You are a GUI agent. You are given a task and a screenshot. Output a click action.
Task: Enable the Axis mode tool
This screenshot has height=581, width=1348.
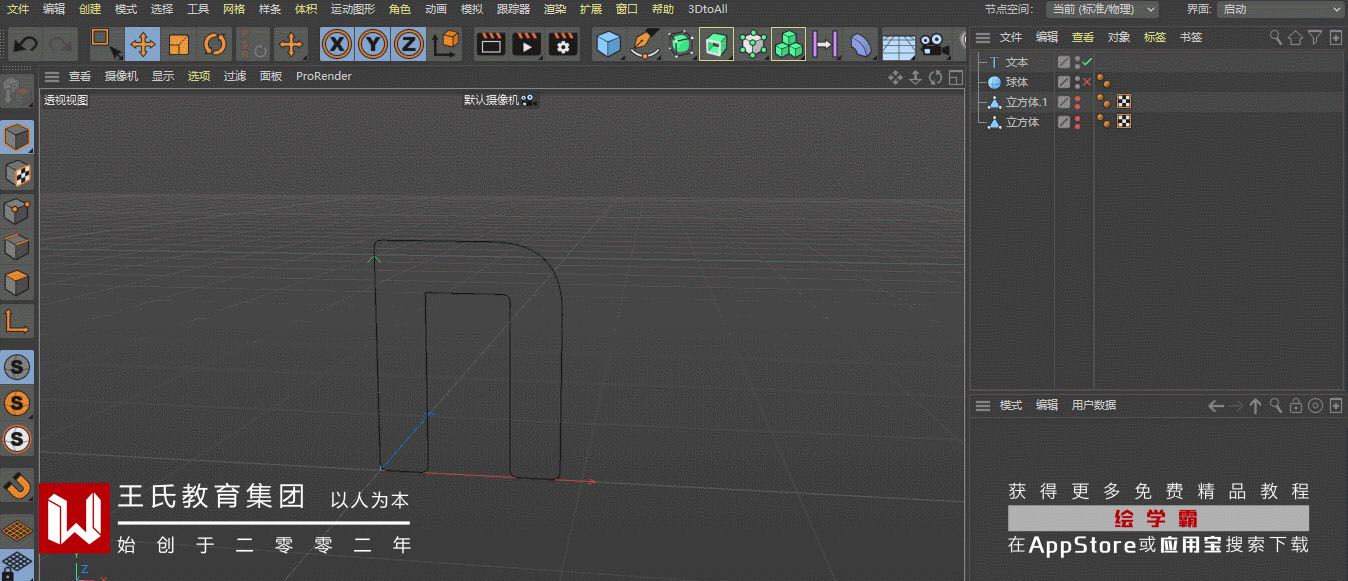17,320
